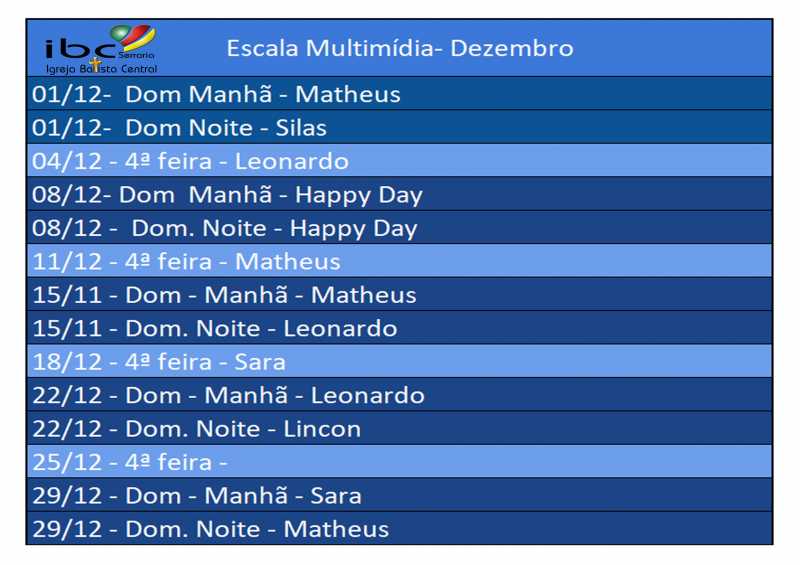Select the Escala Multimídia- Dezembro title
The width and height of the screenshot is (800, 565).
[x=400, y=48]
